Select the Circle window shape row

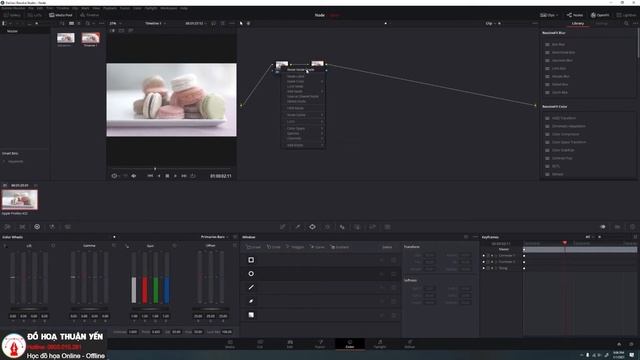click(320, 273)
